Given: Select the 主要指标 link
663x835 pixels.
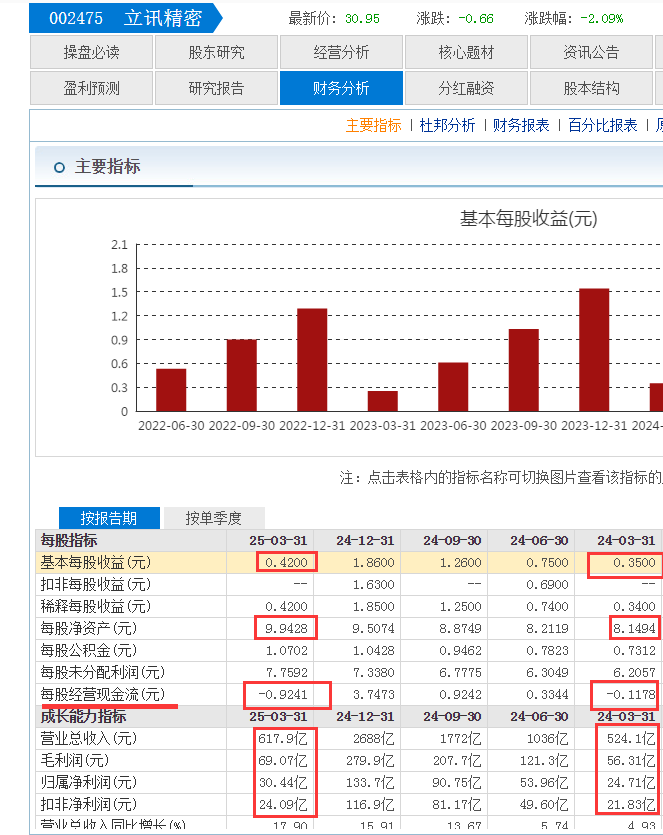Looking at the screenshot, I should (373, 126).
